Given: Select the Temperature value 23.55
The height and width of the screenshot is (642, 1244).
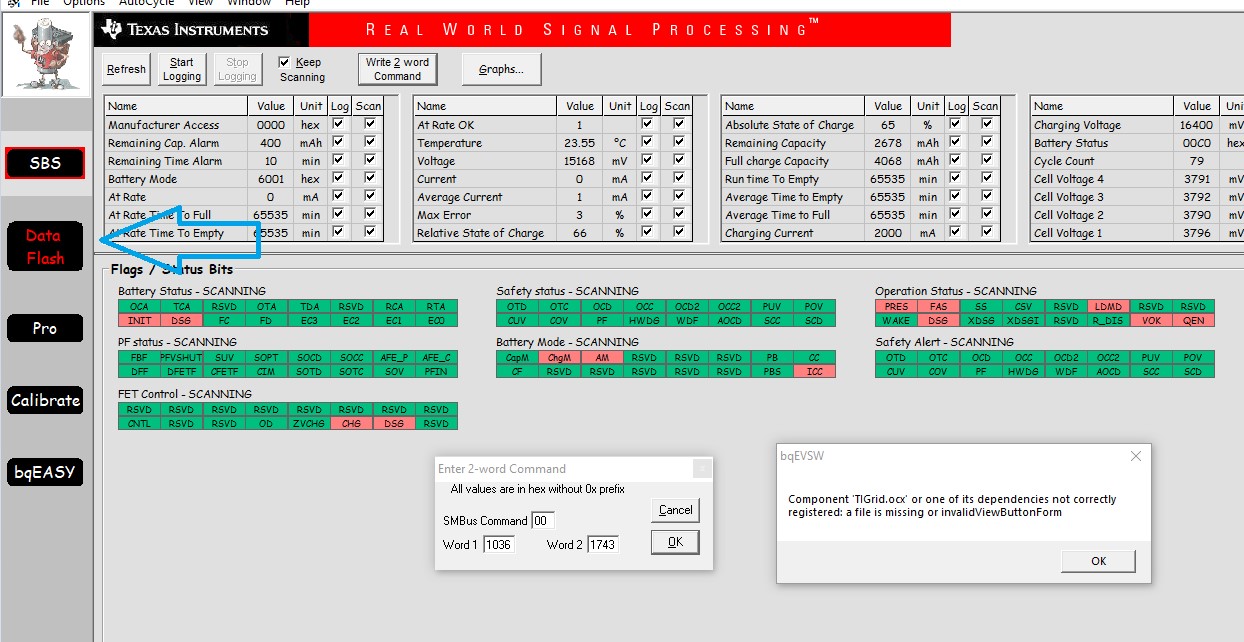Looking at the screenshot, I should click(580, 143).
